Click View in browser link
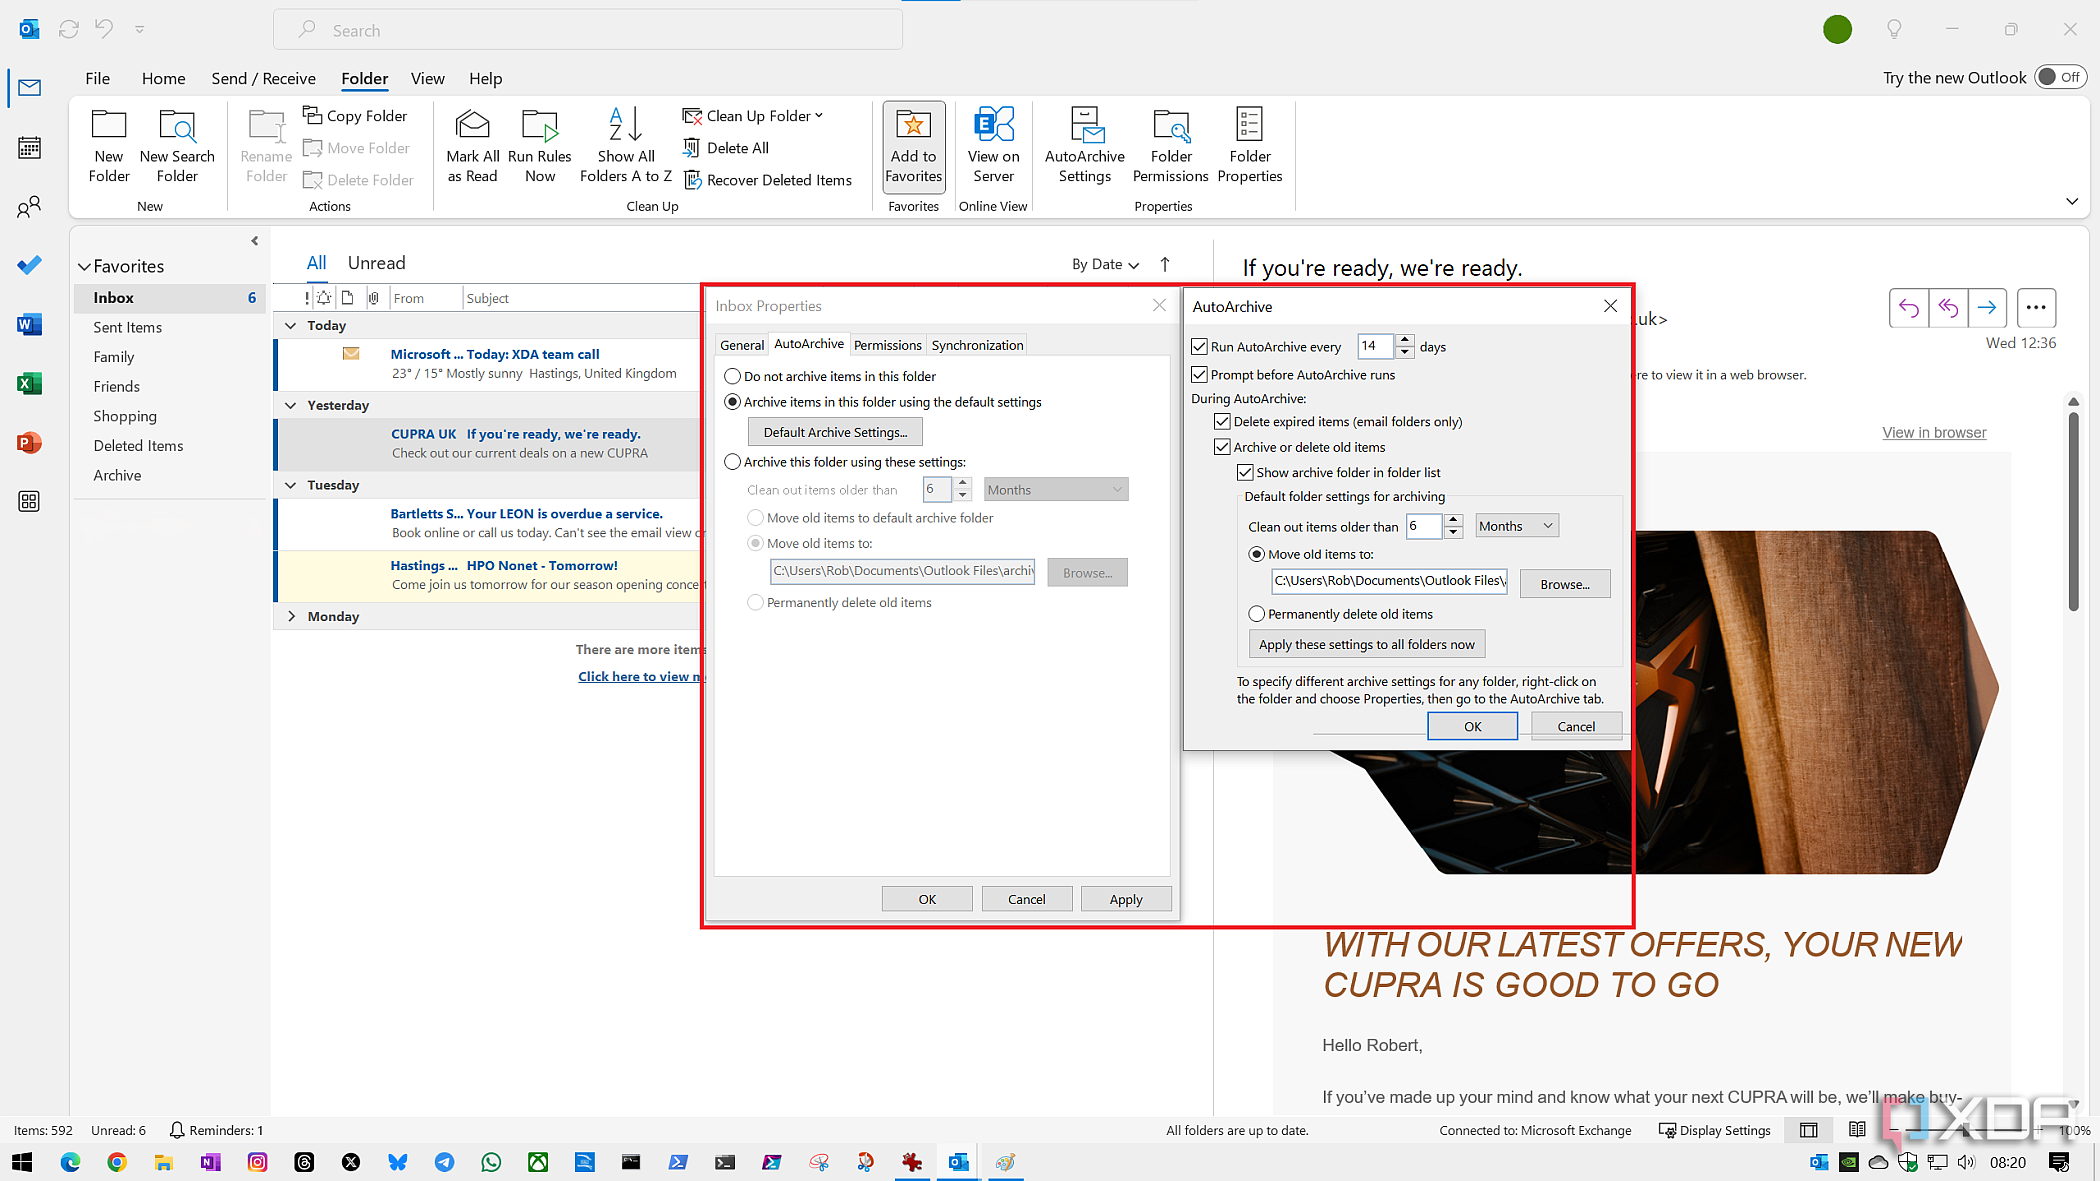 [1934, 432]
